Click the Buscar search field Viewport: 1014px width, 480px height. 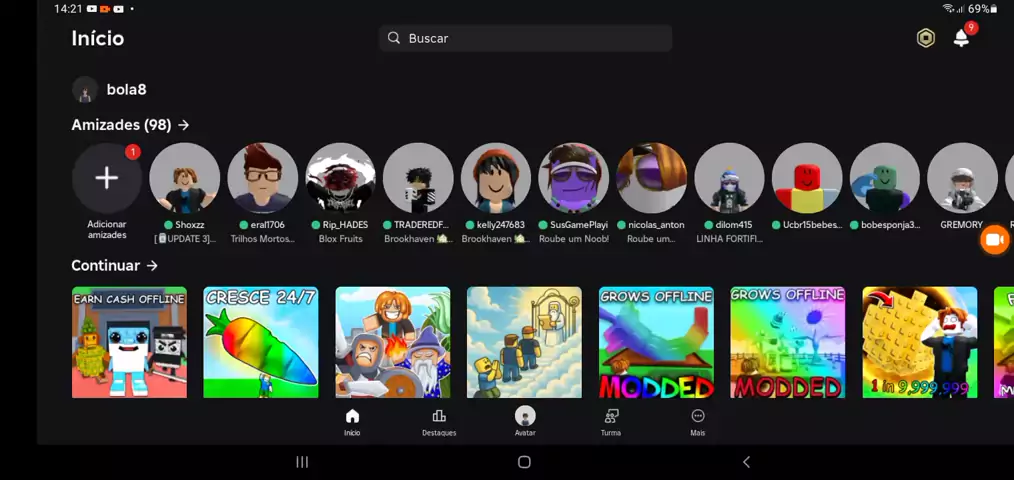(x=525, y=38)
